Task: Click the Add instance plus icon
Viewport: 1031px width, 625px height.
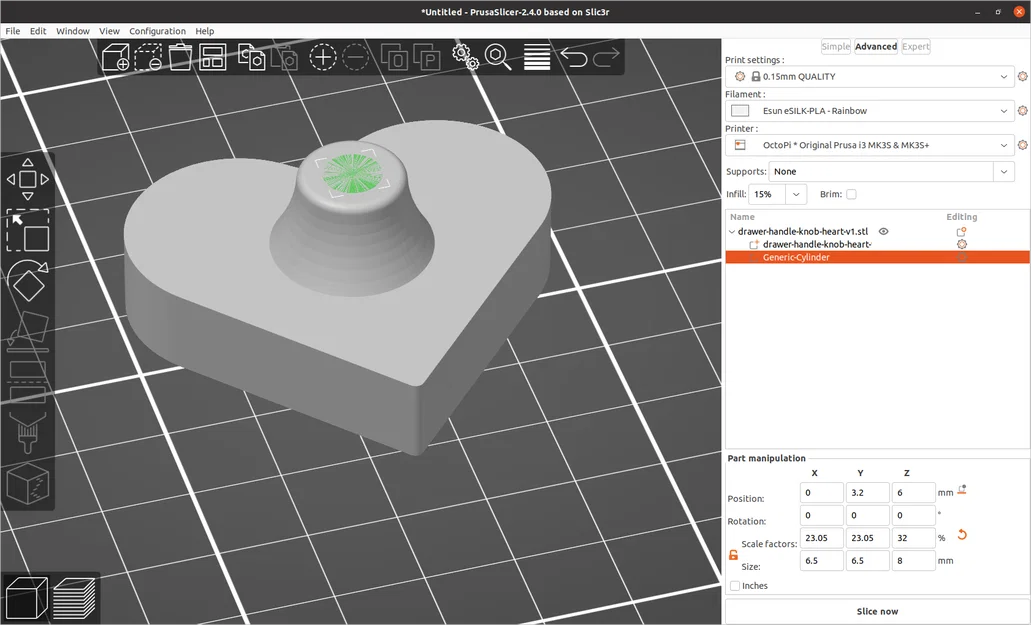Action: pos(322,57)
